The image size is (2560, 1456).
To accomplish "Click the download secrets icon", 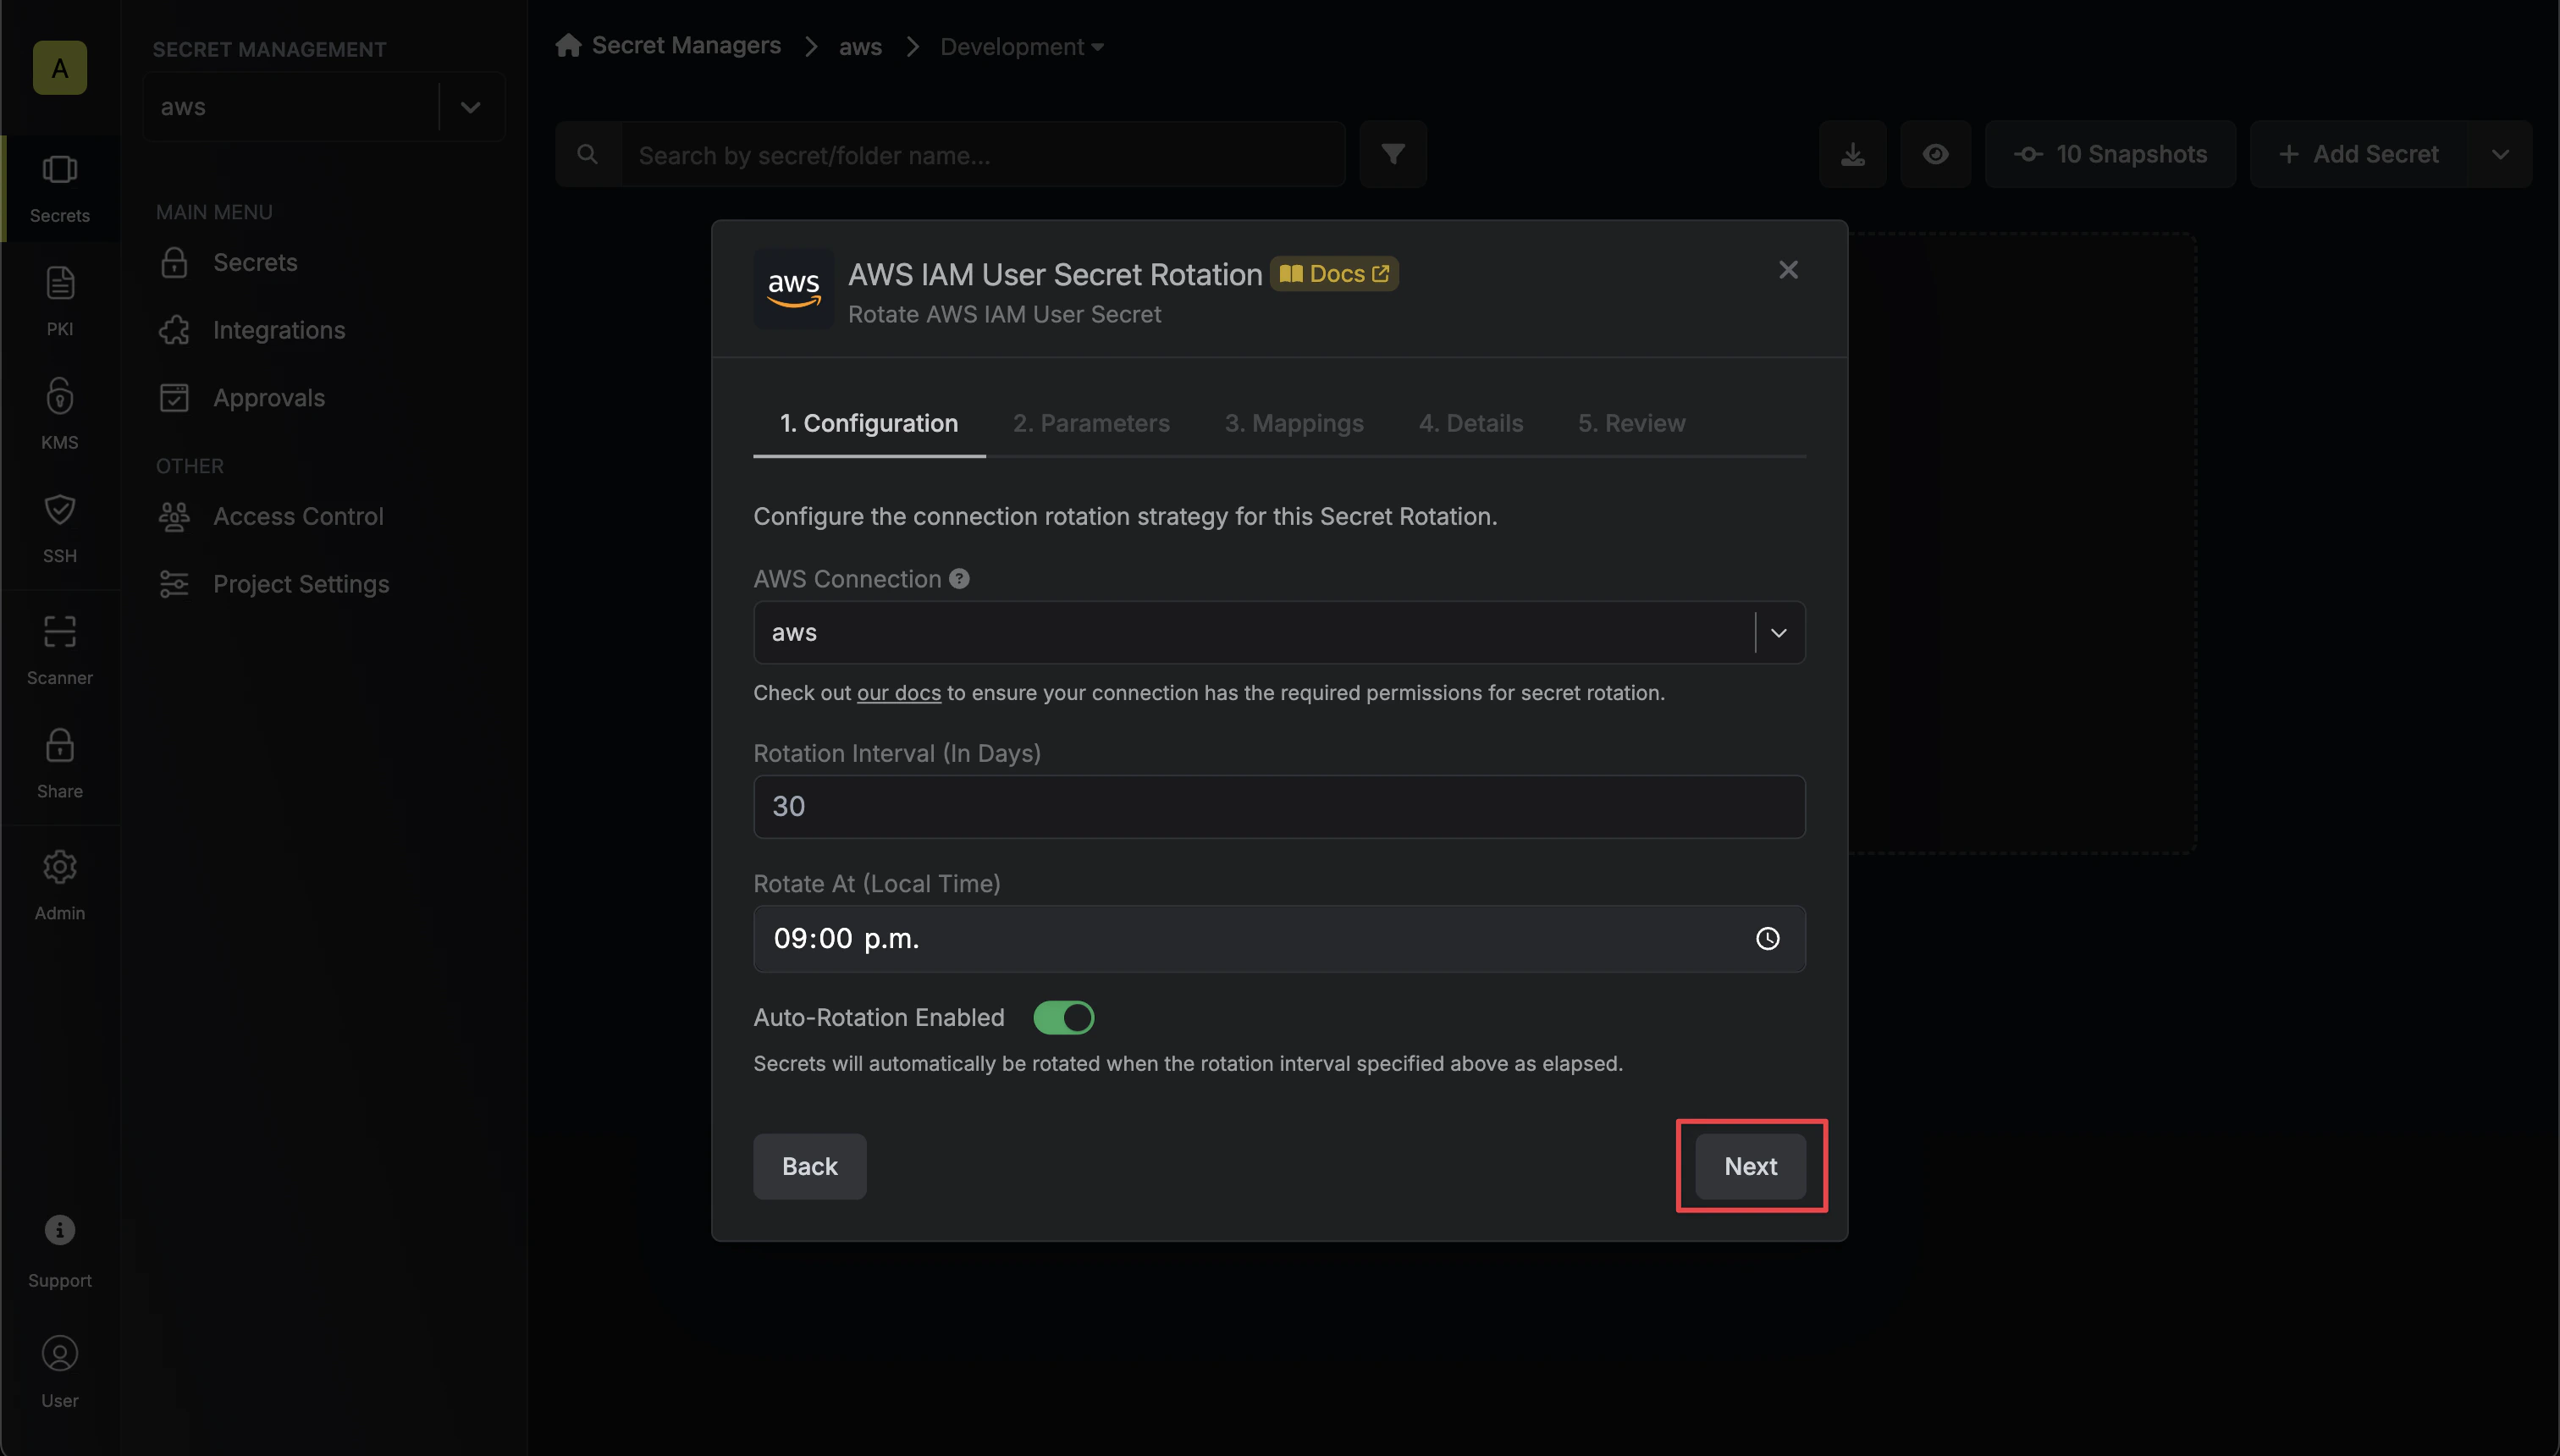I will tap(1853, 154).
